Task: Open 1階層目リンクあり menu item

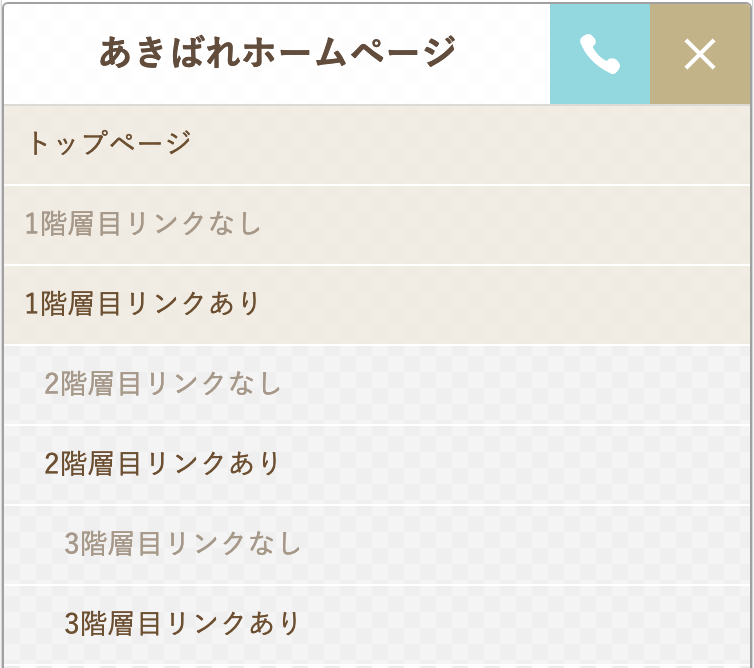Action: point(377,304)
